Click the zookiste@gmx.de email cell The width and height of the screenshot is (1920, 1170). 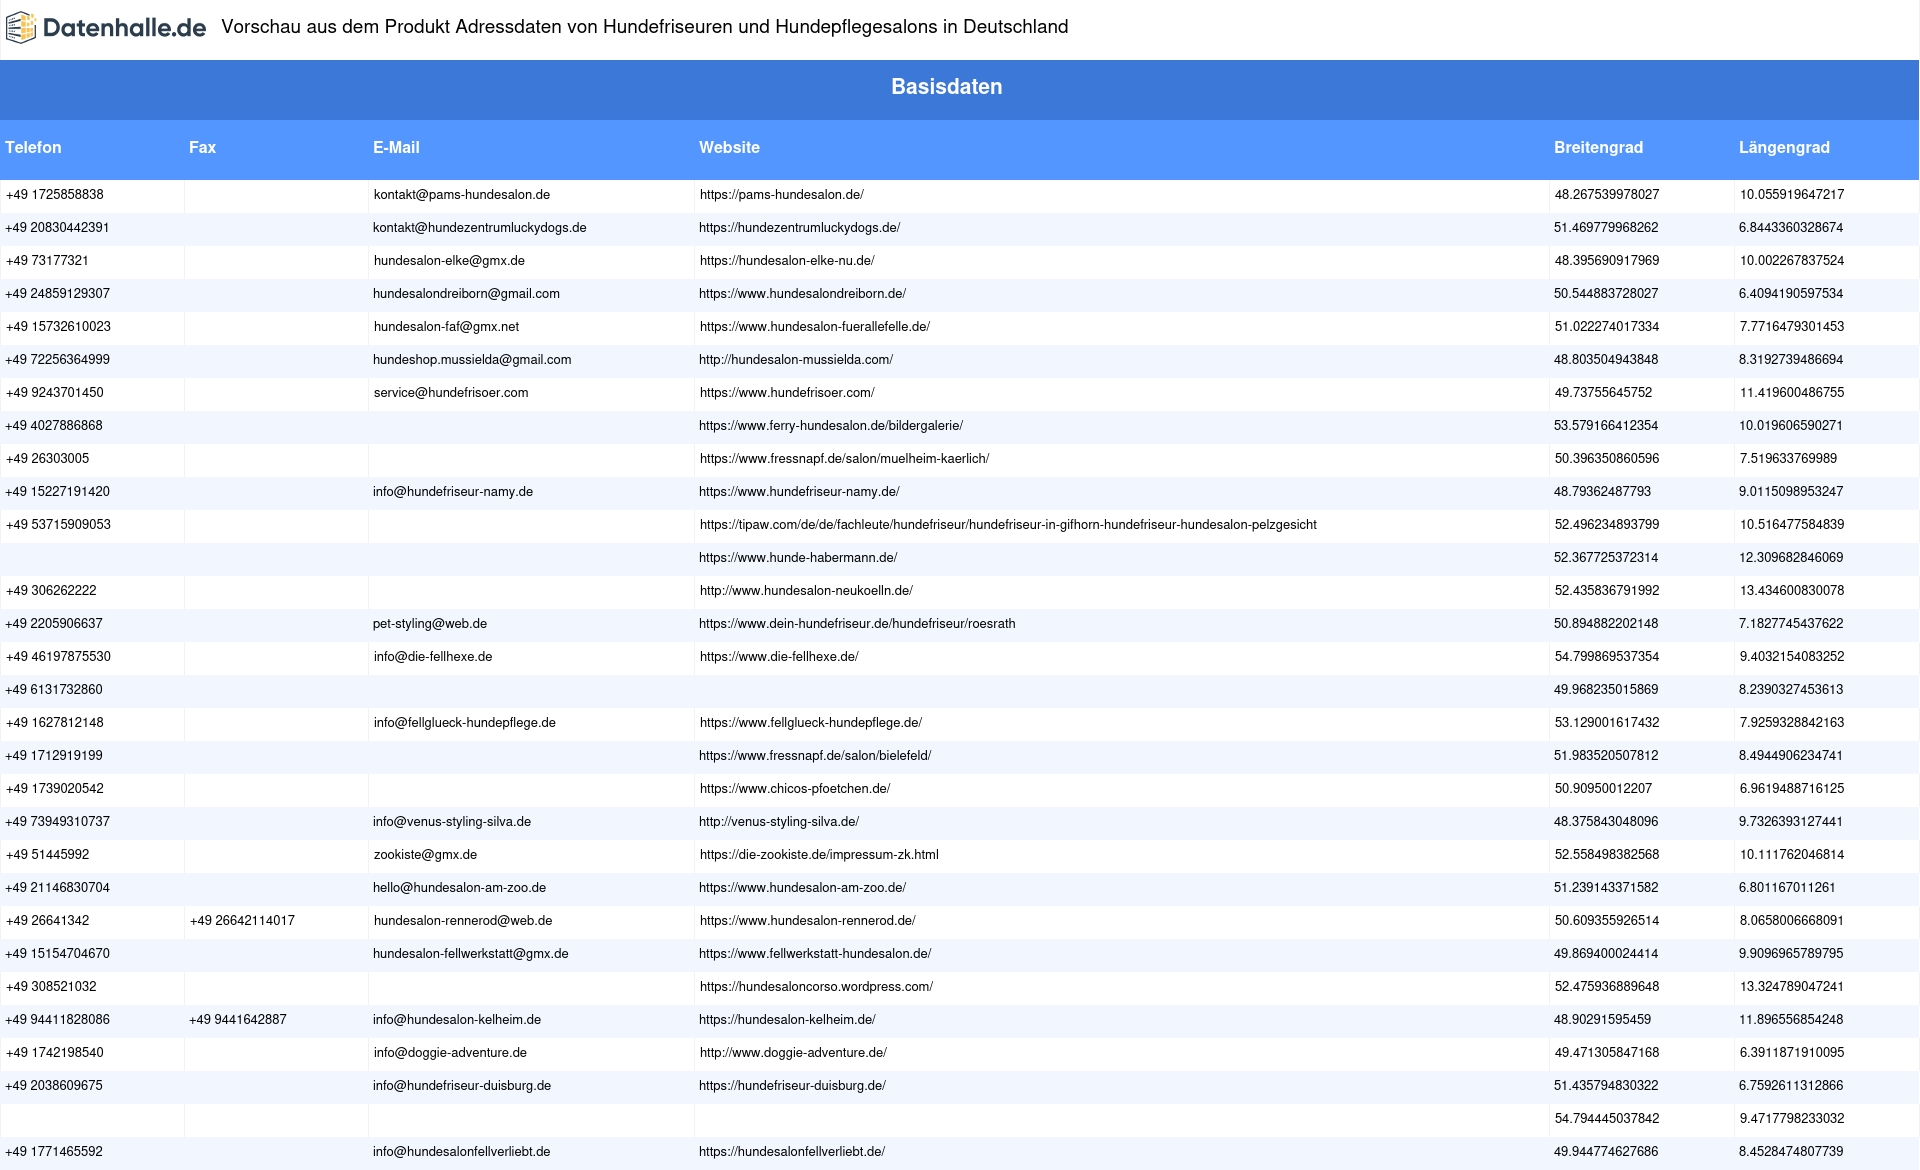point(425,855)
